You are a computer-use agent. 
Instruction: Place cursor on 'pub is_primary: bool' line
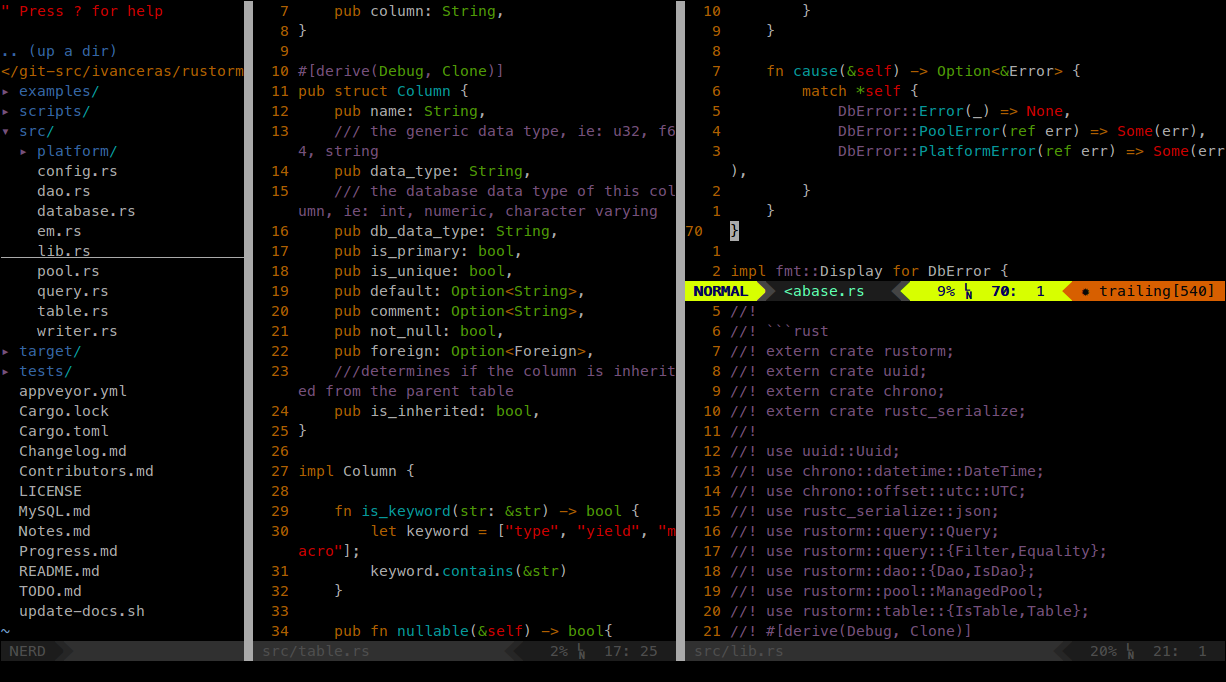[x=428, y=251]
